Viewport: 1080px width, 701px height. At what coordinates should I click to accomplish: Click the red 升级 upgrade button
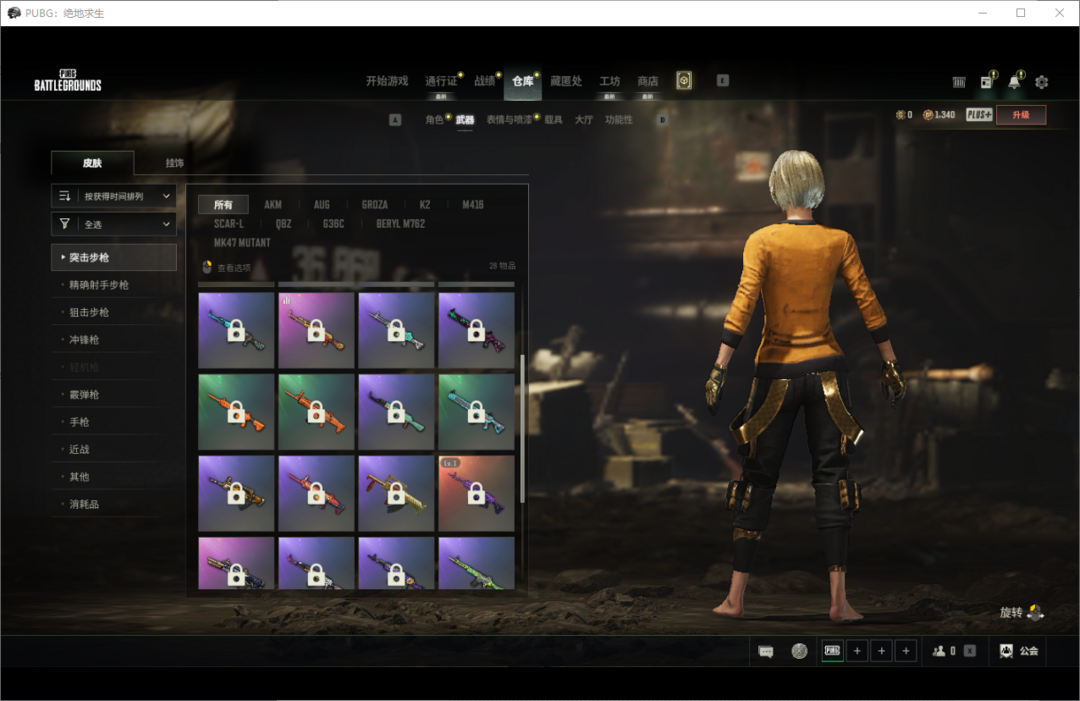1021,115
